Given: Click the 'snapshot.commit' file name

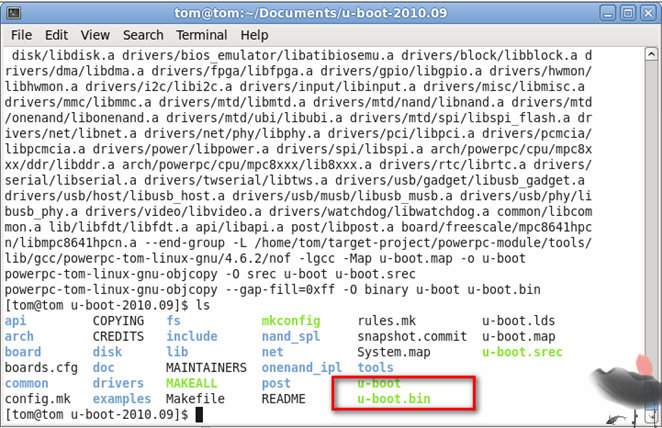Looking at the screenshot, I should tap(412, 336).
